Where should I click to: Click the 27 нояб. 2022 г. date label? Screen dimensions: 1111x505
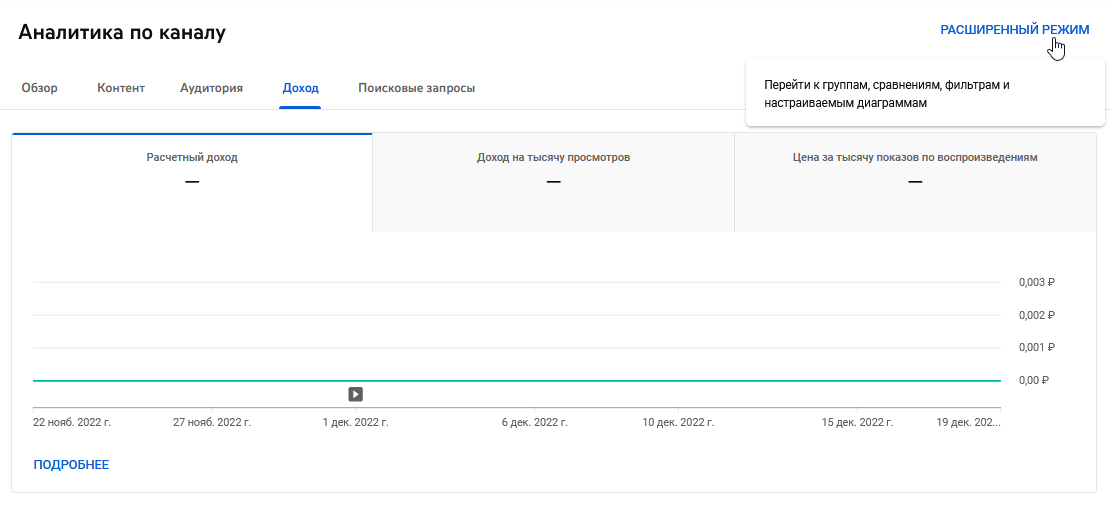point(213,423)
